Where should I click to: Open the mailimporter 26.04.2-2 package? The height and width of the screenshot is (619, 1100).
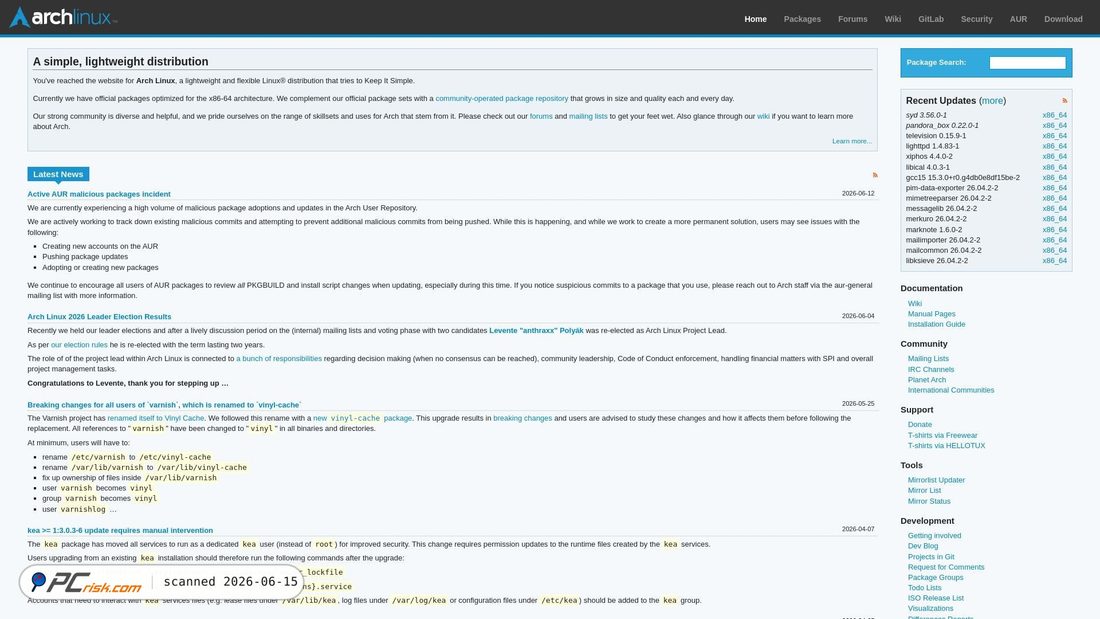tap(943, 240)
